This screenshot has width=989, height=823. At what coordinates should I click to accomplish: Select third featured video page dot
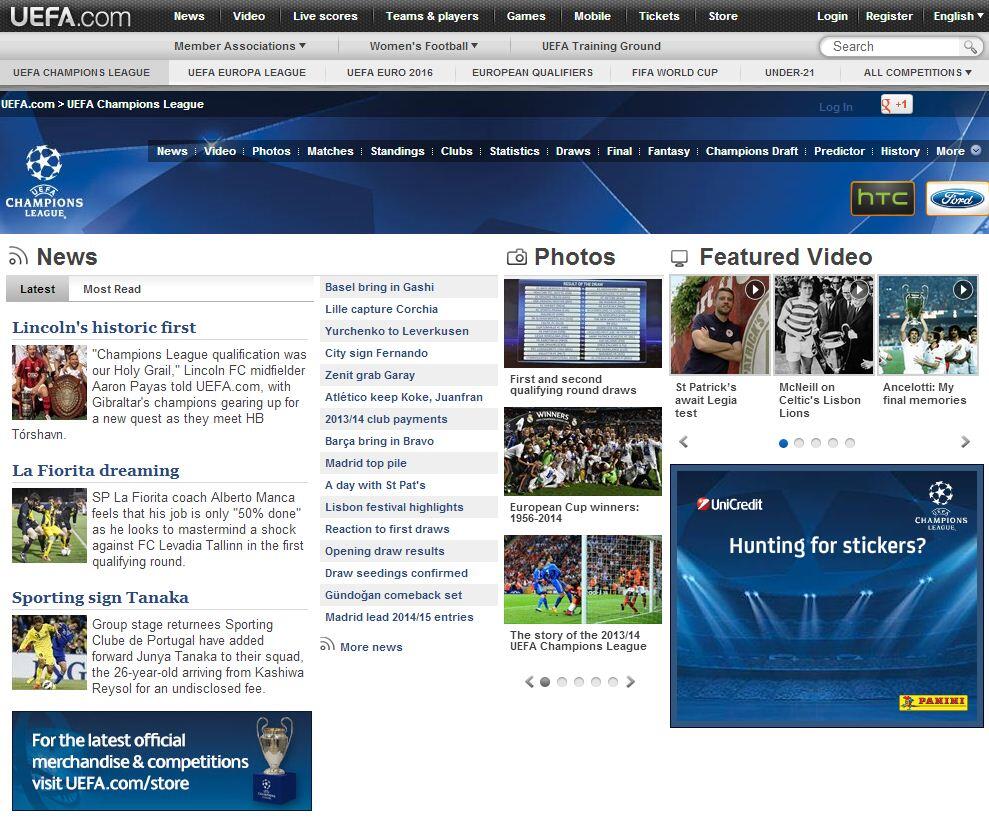(816, 443)
